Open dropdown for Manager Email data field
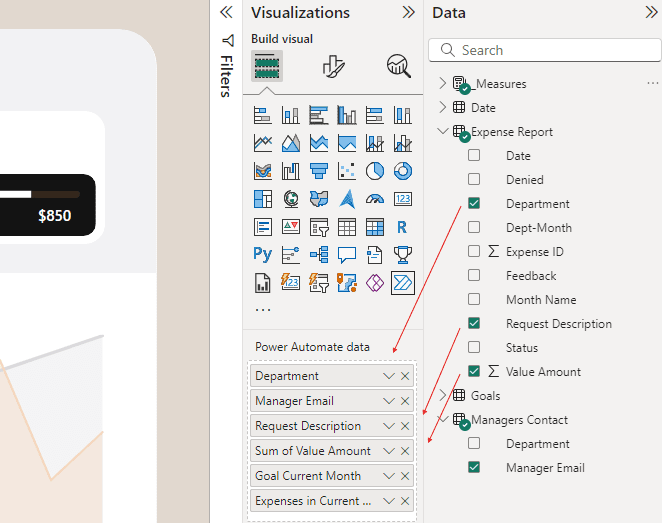Screen dimensions: 662x523 [388, 401]
